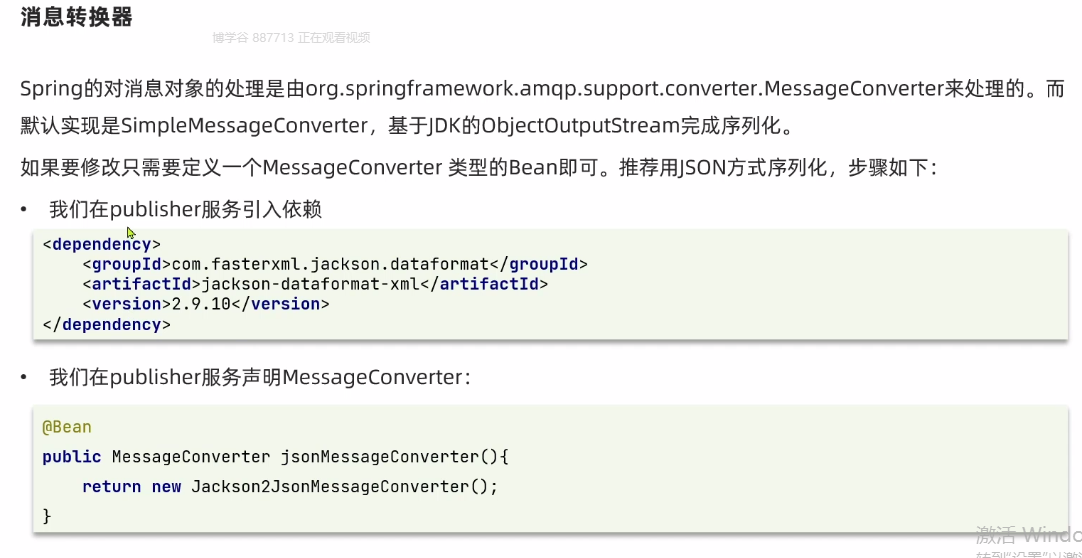Viewport: 1082px width, 558px height.
Task: Click the closing dependency tag
Action: pyautogui.click(x=106, y=324)
